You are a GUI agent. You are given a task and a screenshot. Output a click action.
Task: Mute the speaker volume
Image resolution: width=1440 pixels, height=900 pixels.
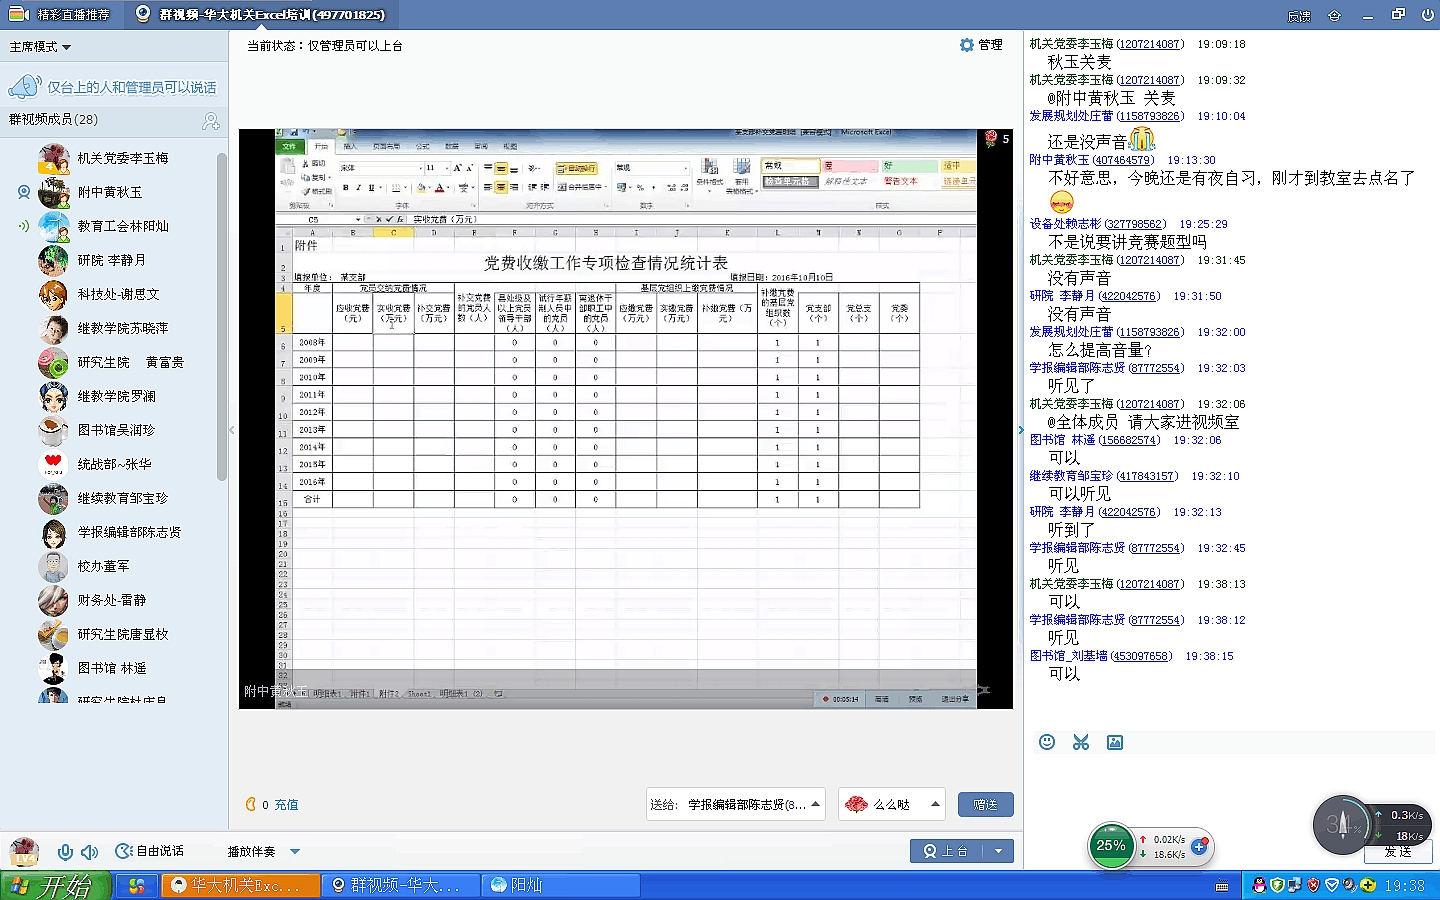point(90,852)
